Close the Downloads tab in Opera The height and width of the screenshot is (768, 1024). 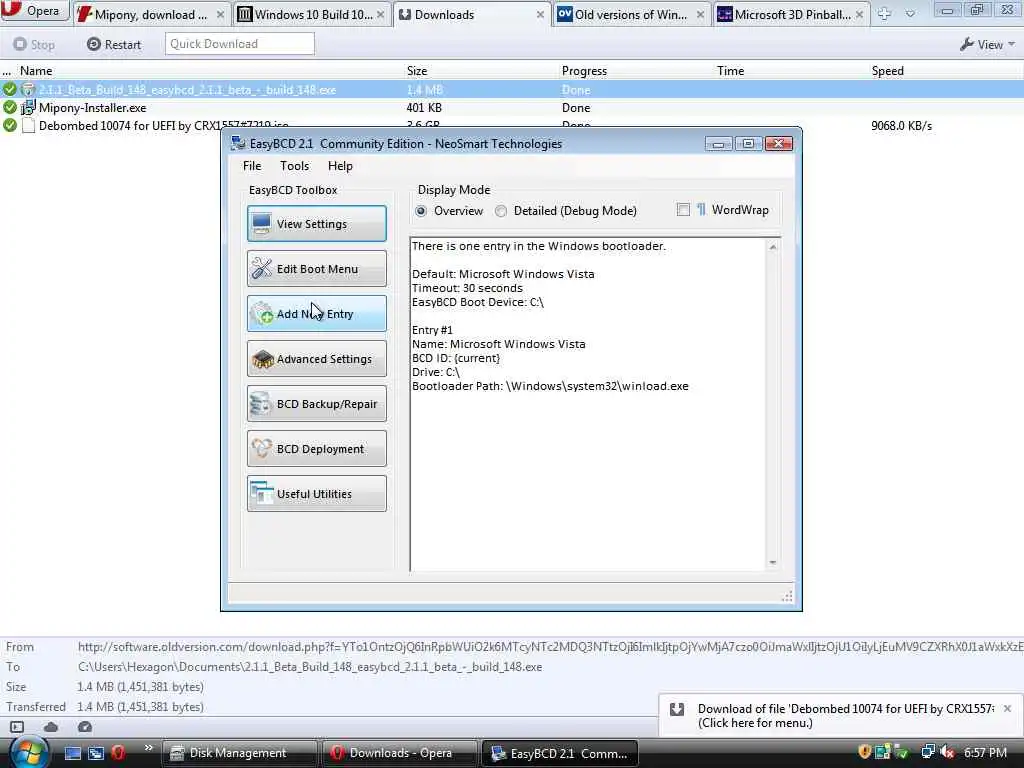point(540,14)
